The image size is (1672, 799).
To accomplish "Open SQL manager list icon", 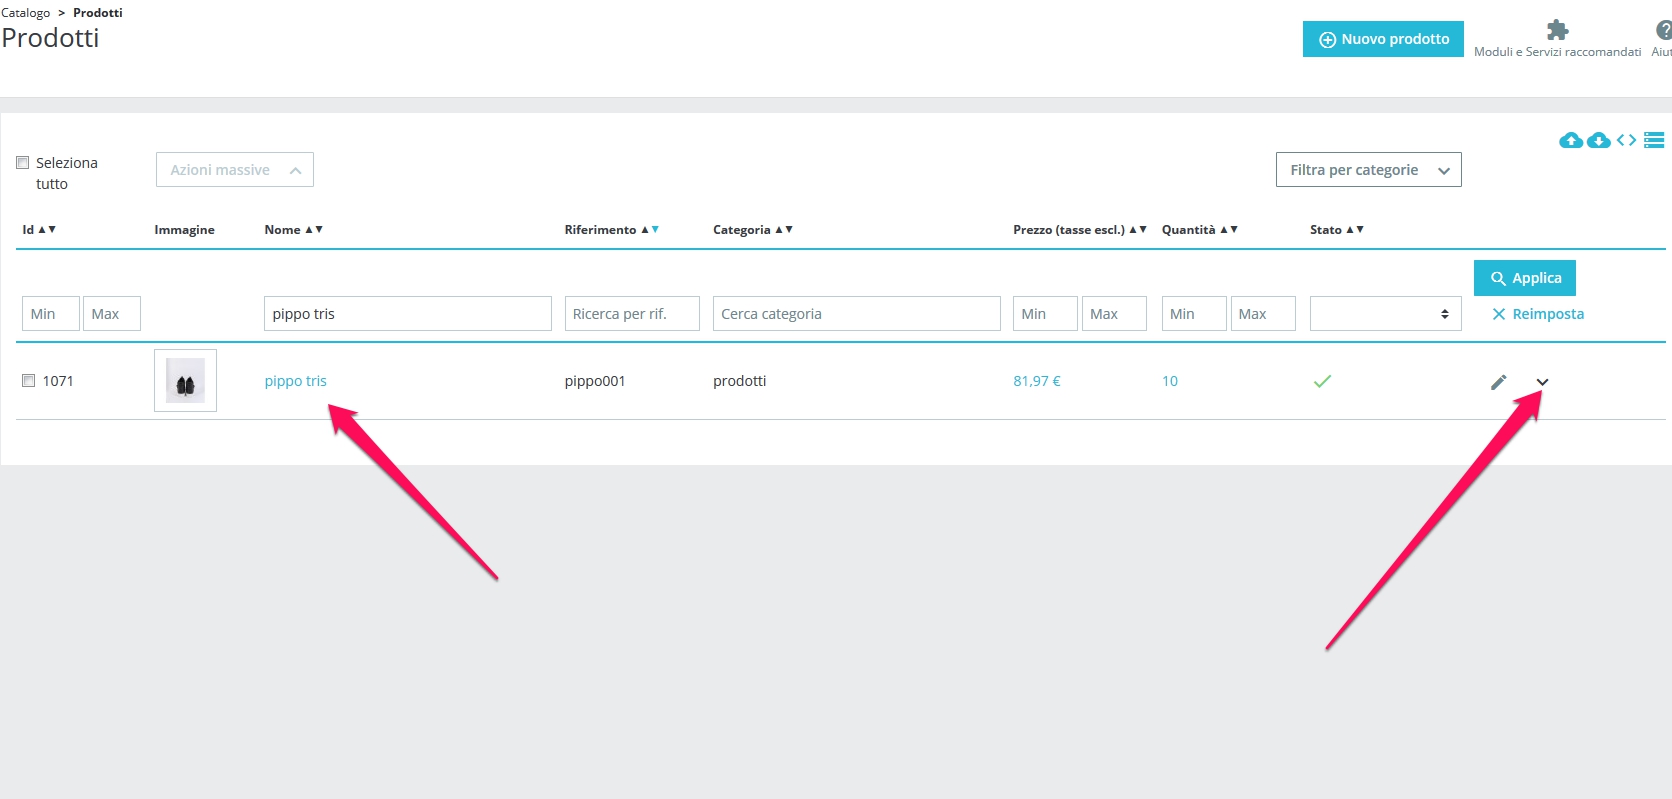I will pyautogui.click(x=1654, y=140).
